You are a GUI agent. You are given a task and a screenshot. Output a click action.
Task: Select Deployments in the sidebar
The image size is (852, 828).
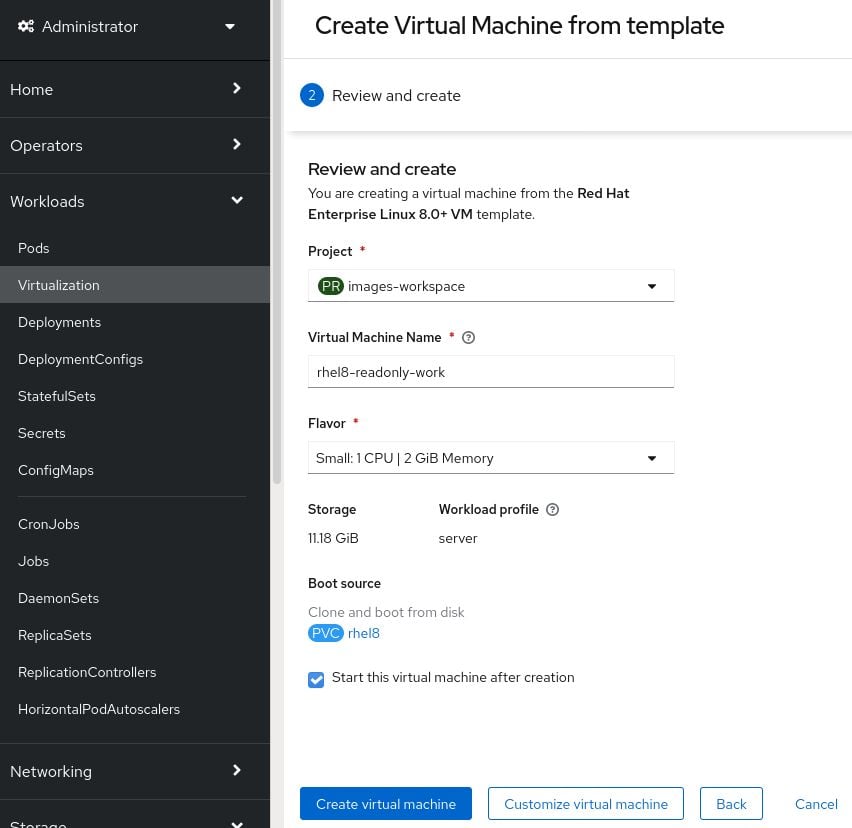click(x=59, y=322)
